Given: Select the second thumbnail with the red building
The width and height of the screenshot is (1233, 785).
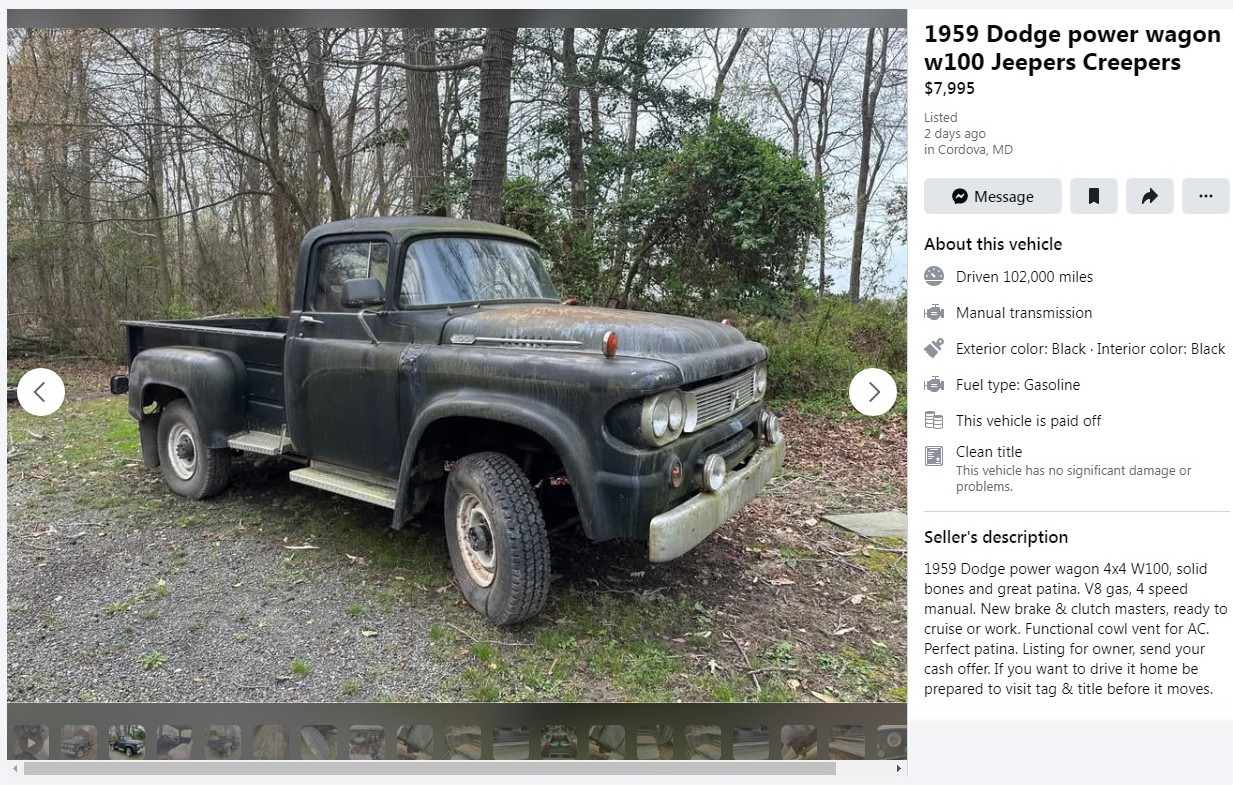Looking at the screenshot, I should pos(79,742).
